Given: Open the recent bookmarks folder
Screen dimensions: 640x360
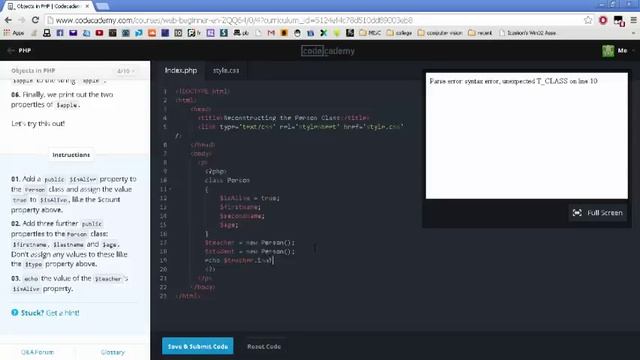Looking at the screenshot, I should pyautogui.click(x=480, y=33).
